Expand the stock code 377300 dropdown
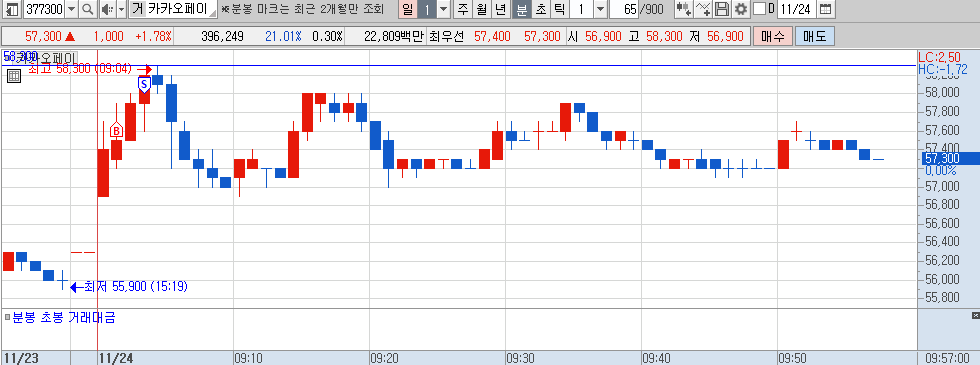This screenshot has width=980, height=365. coord(71,9)
